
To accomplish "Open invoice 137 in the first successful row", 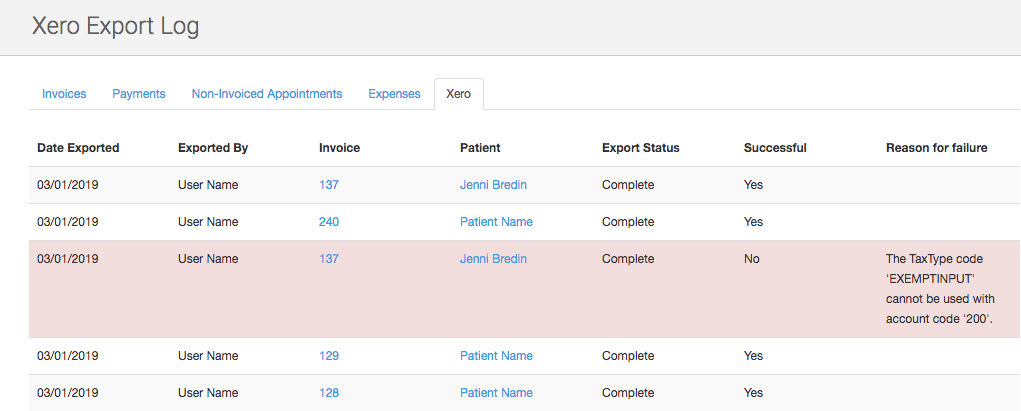I will pyautogui.click(x=329, y=185).
